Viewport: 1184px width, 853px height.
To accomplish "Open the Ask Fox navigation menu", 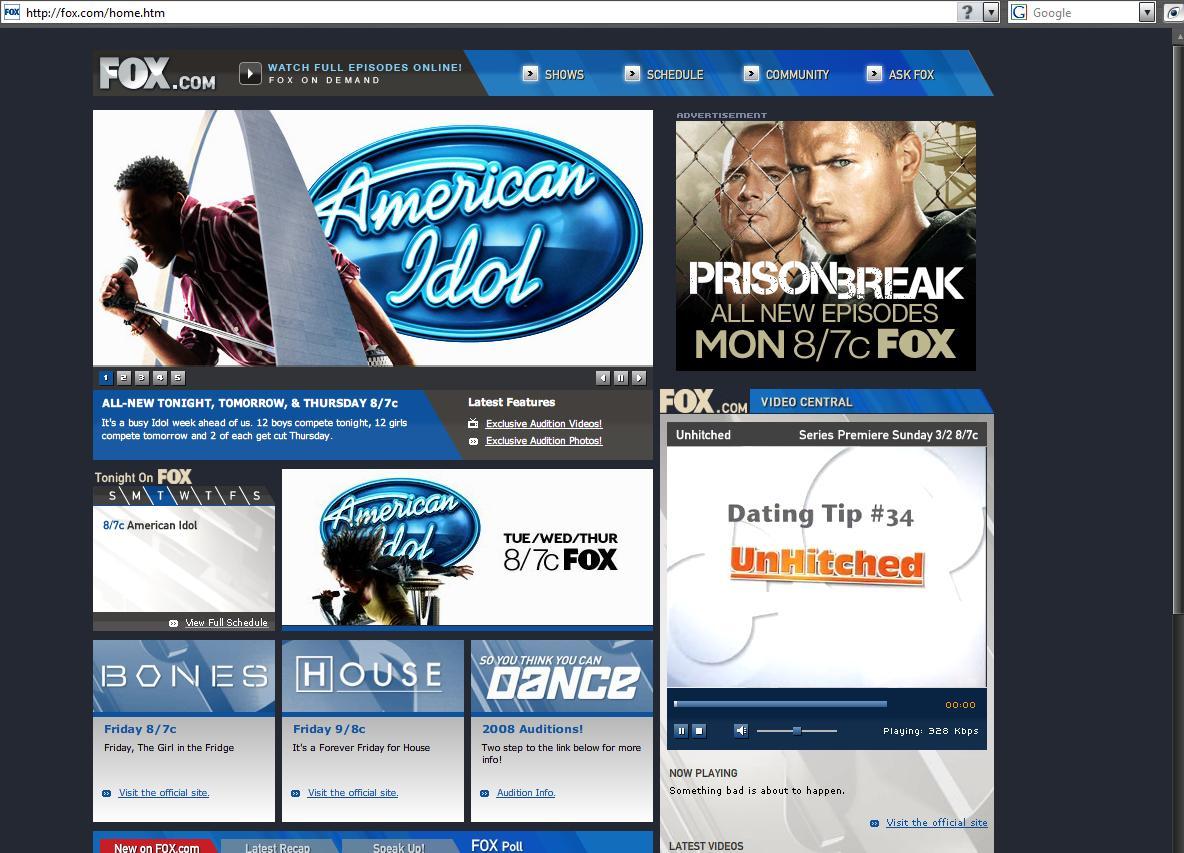I will (x=911, y=75).
